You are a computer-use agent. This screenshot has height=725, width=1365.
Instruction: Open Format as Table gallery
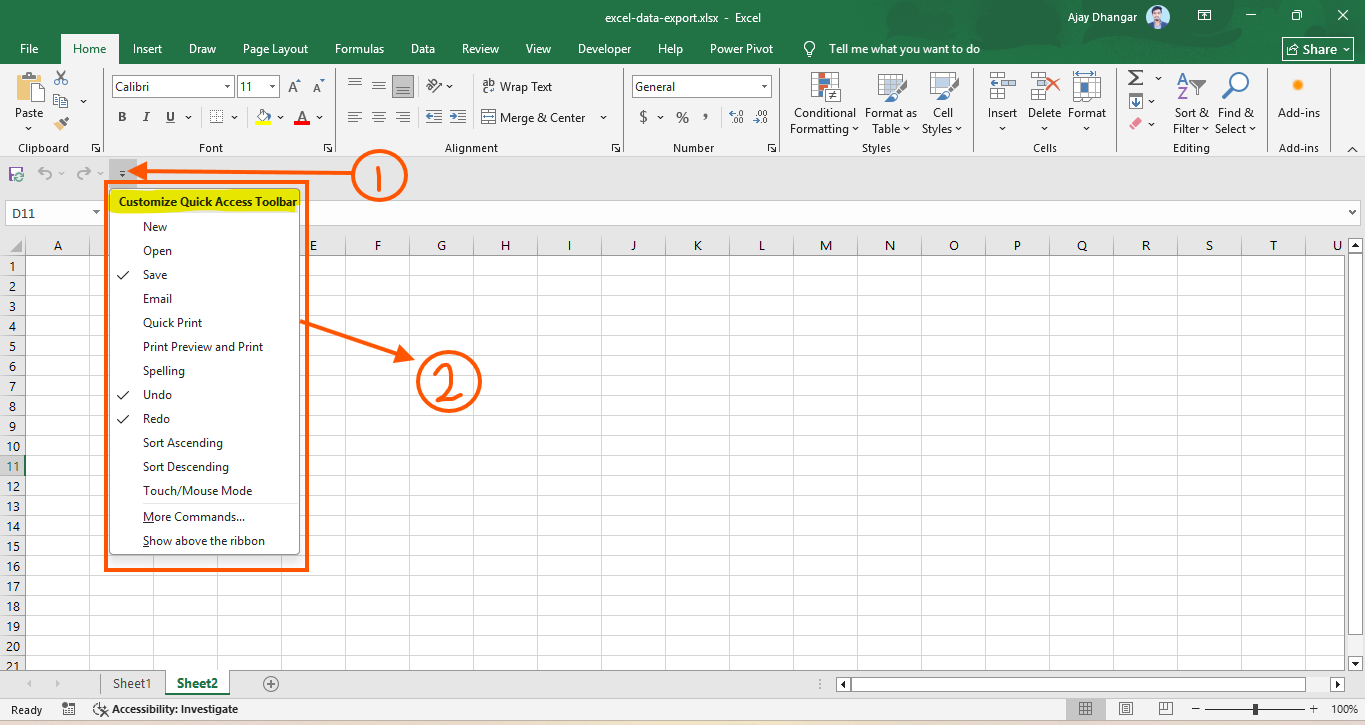[891, 104]
